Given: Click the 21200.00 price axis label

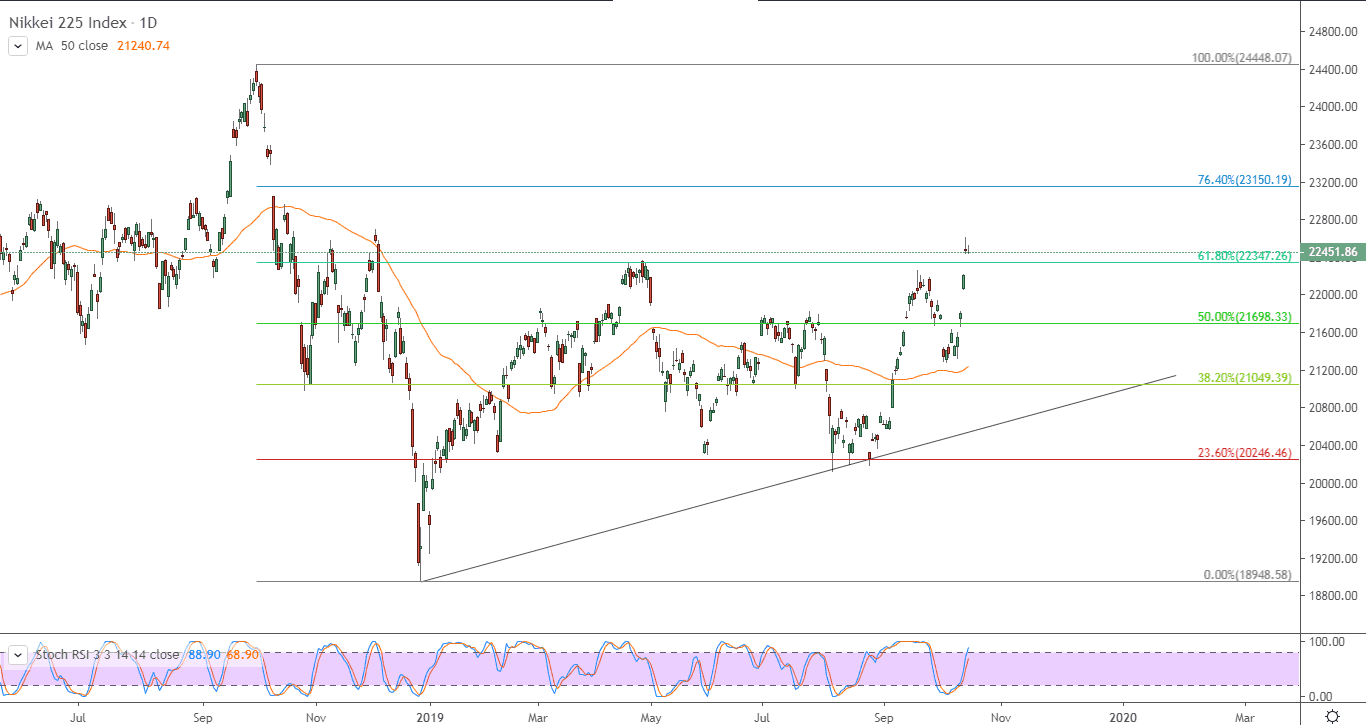Looking at the screenshot, I should pyautogui.click(x=1332, y=370).
